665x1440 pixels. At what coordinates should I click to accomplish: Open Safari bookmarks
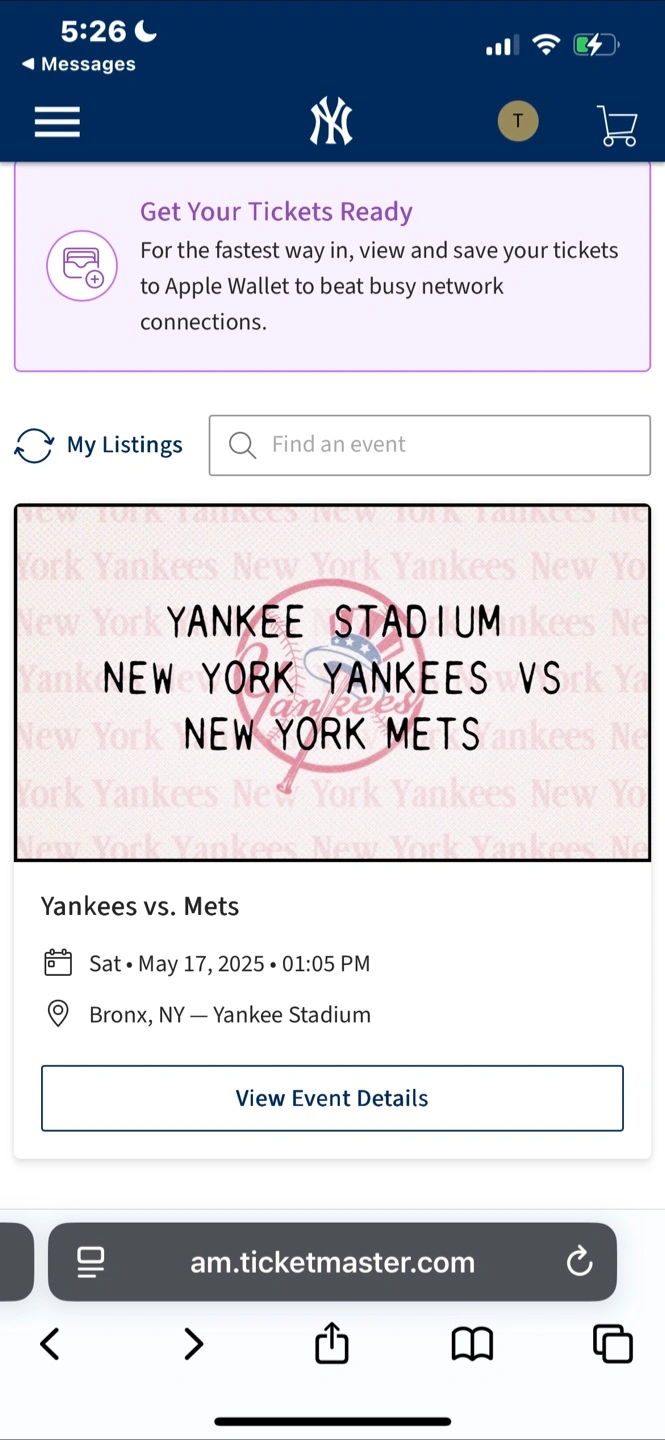point(472,1344)
